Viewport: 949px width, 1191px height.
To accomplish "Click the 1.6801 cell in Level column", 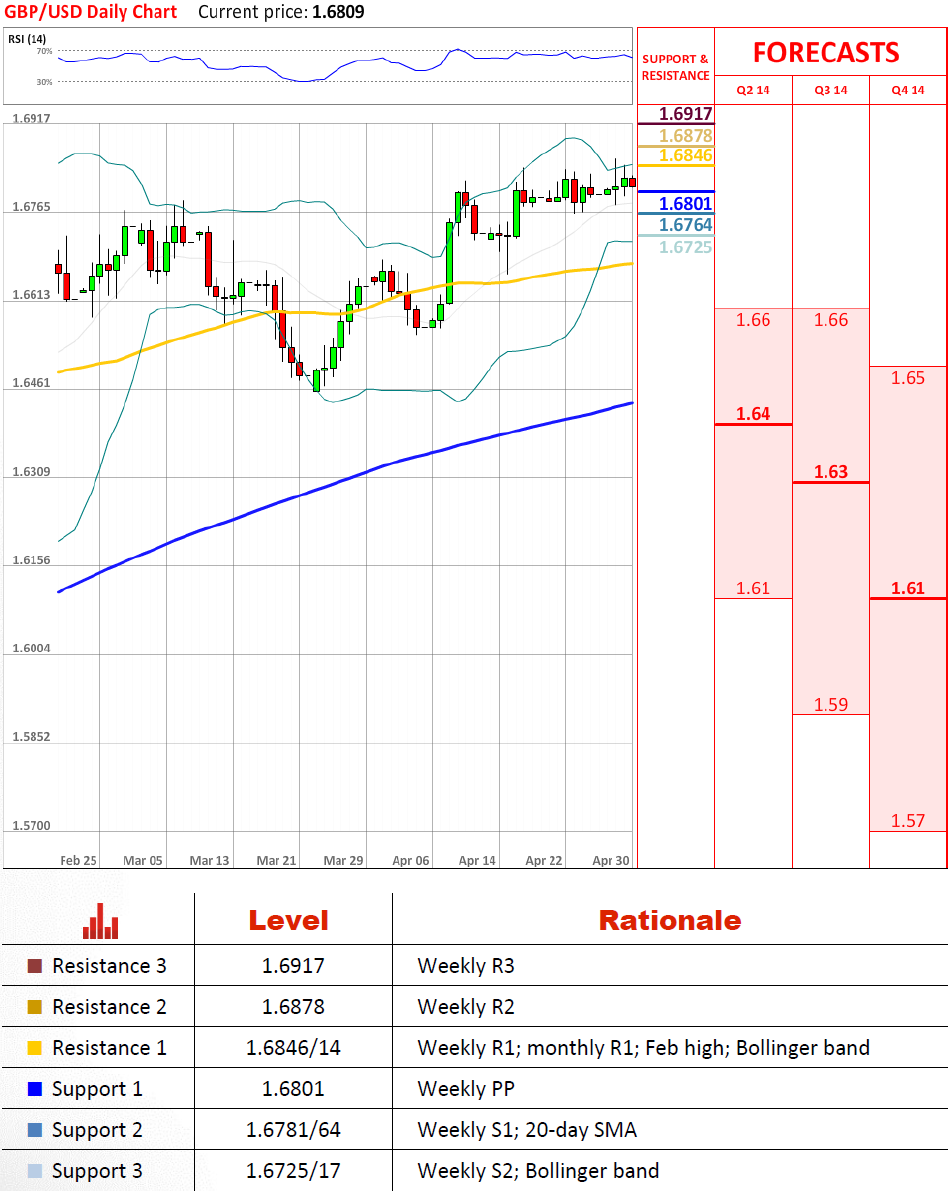I will click(293, 1089).
